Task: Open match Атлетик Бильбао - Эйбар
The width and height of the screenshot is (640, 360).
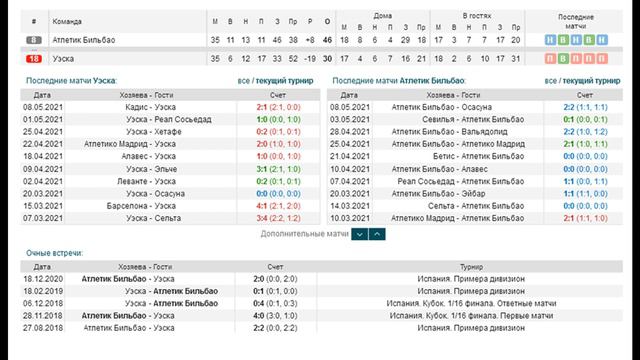Action: [438, 193]
